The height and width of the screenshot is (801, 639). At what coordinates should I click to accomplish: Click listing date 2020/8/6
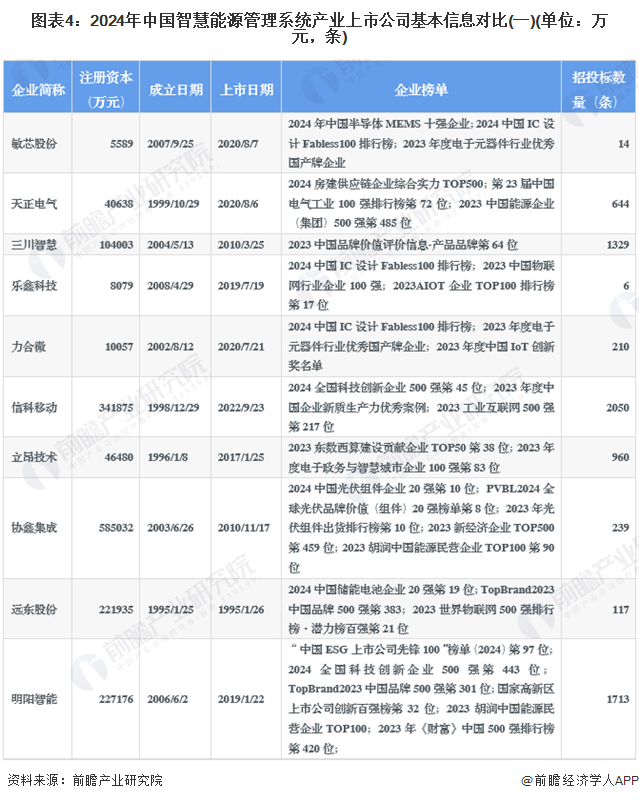click(238, 204)
